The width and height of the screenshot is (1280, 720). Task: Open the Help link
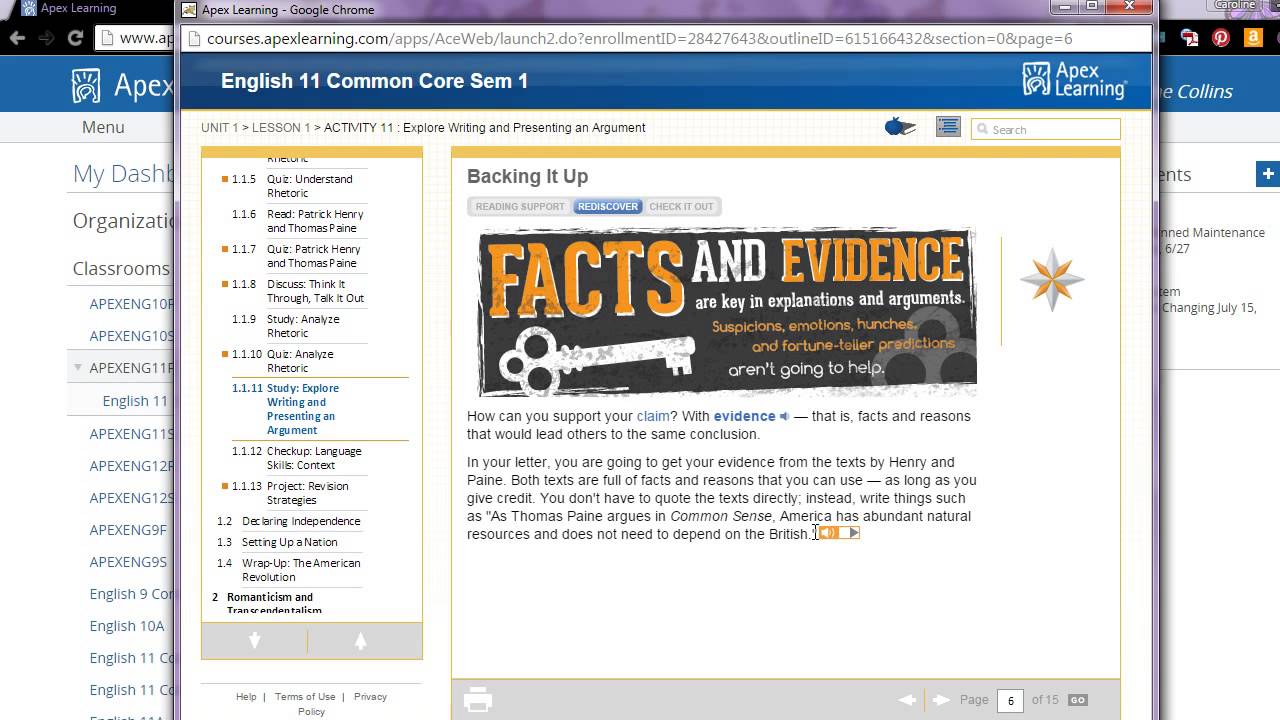[246, 697]
